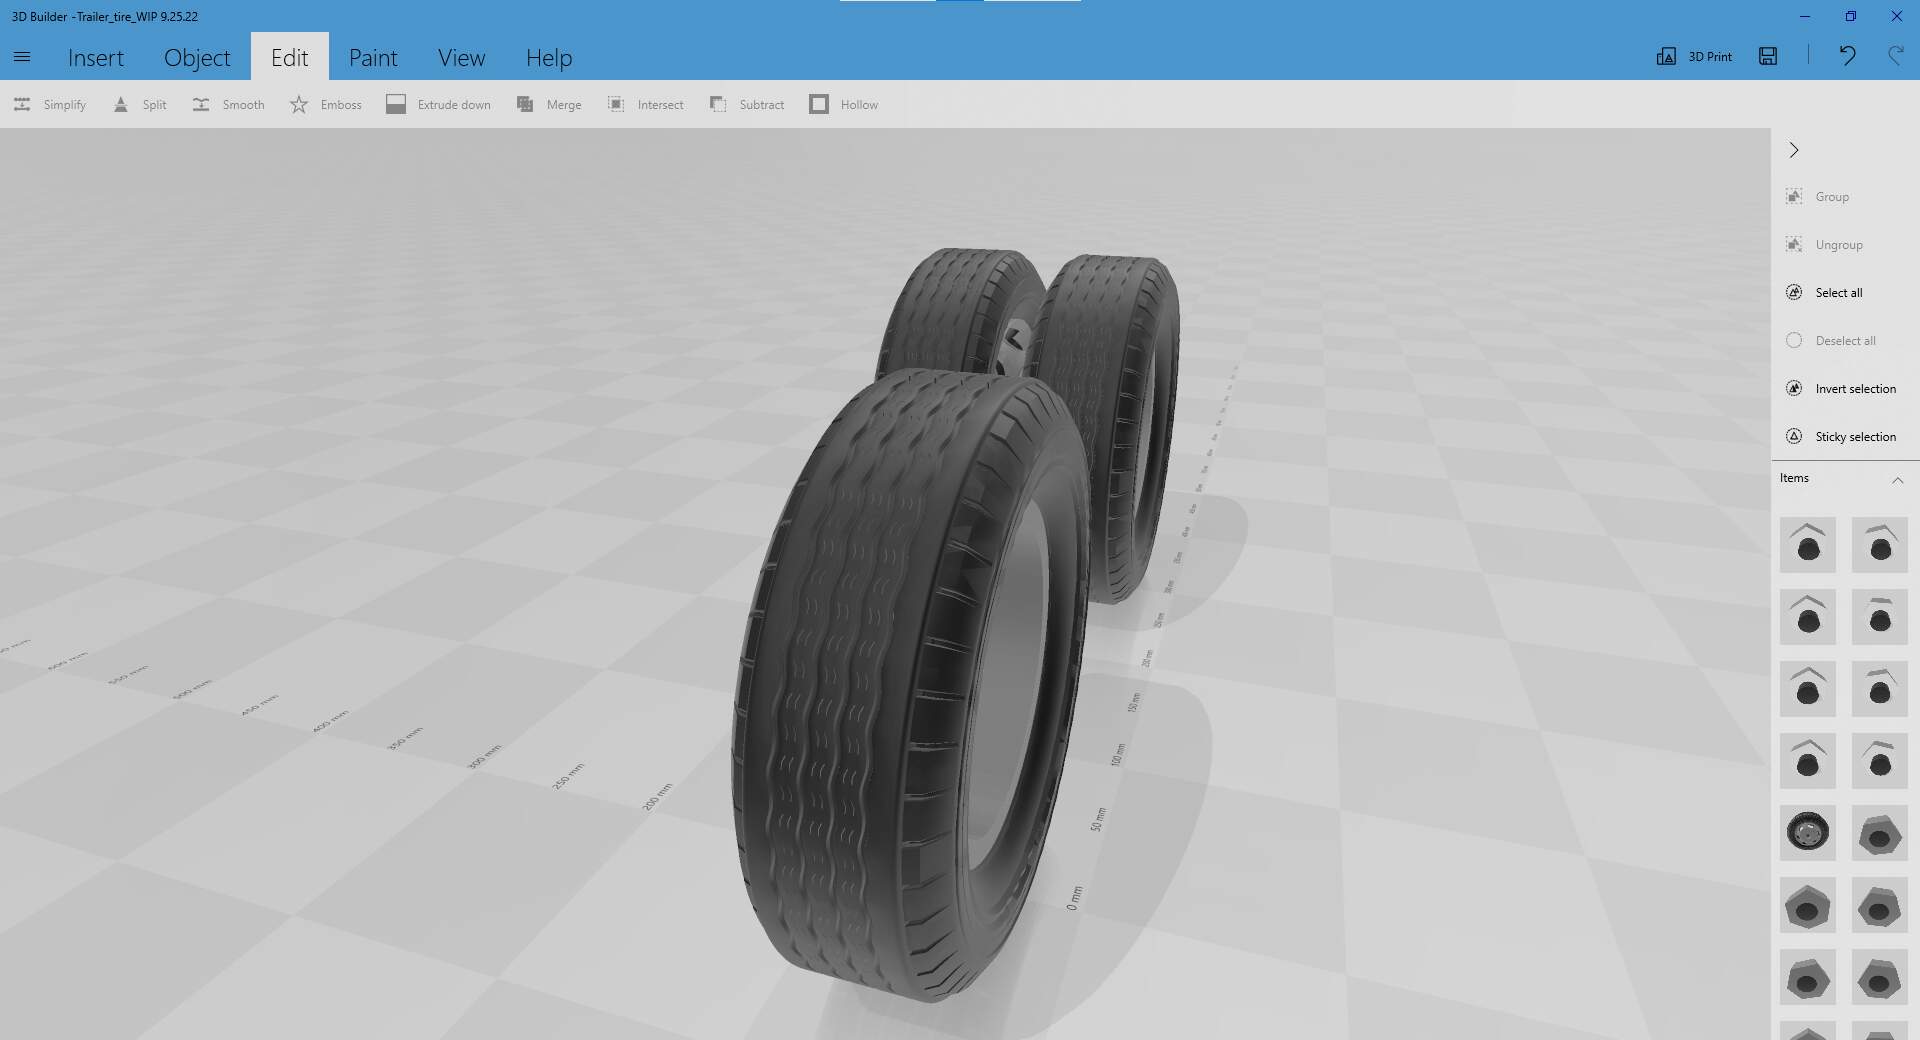Click the Smooth tool icon
The width and height of the screenshot is (1920, 1040).
pyautogui.click(x=201, y=105)
